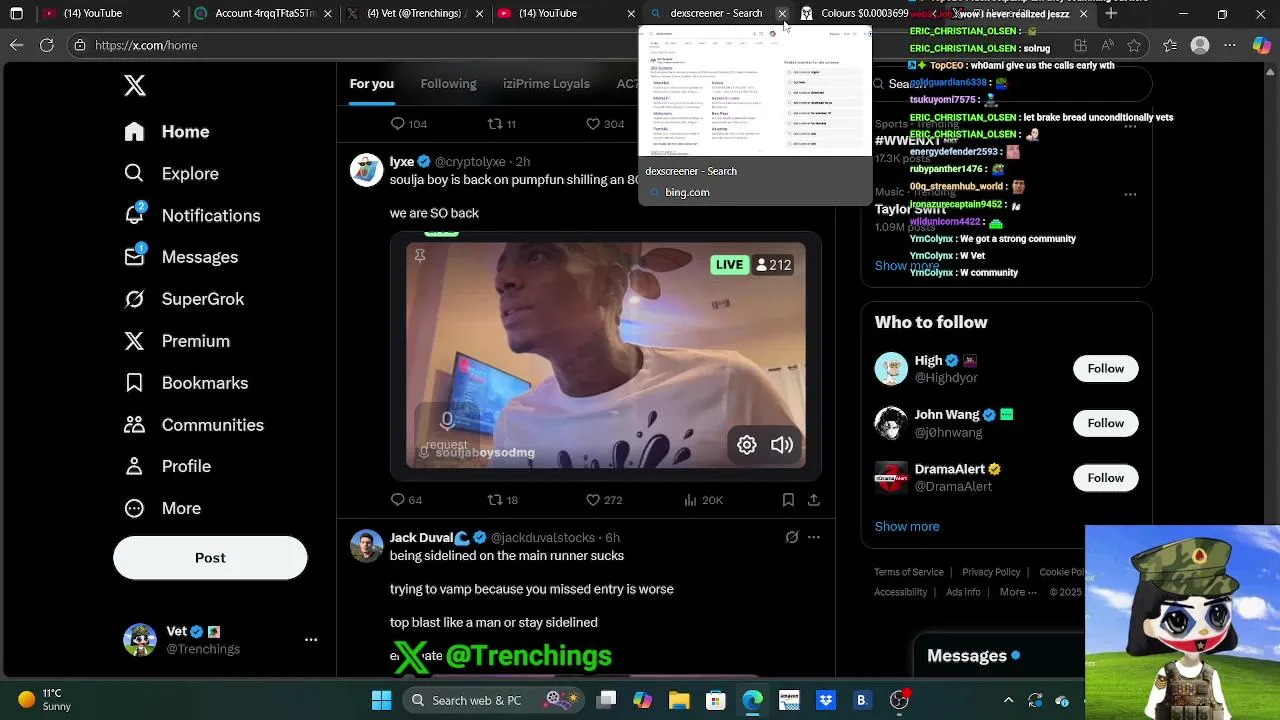Screen dimensions: 1280x720
Task: Open the tab actions menu in Edge
Action: point(17,14)
